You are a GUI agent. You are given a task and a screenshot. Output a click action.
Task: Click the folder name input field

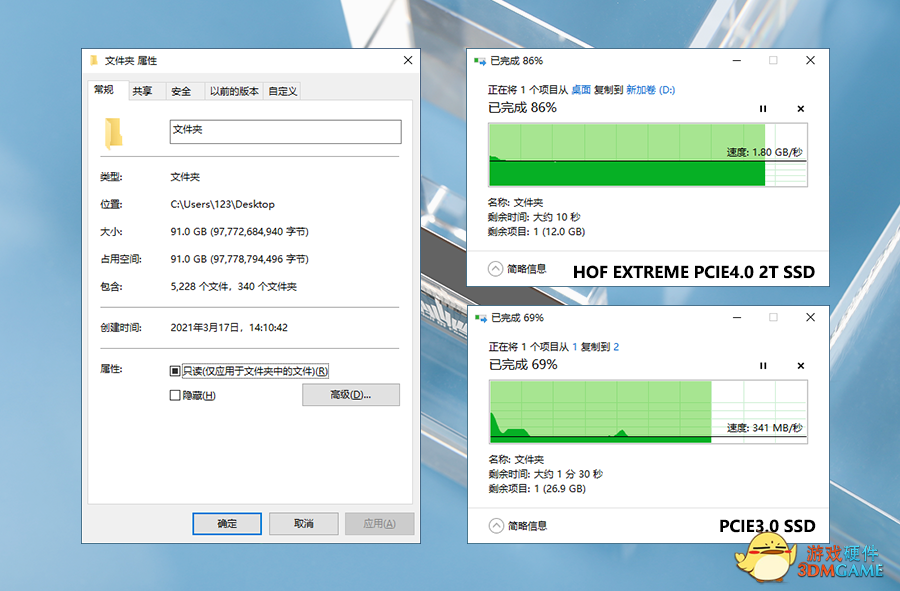point(285,131)
